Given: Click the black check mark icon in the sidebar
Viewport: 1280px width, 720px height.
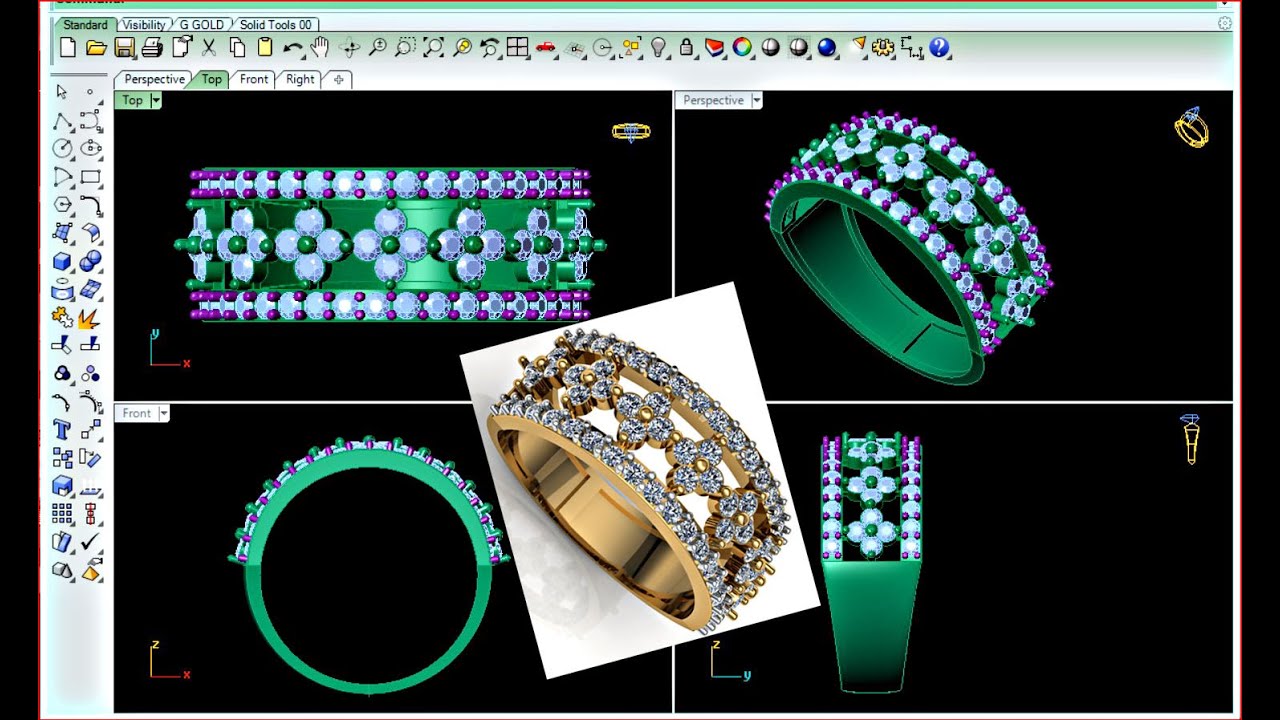Looking at the screenshot, I should pos(90,542).
